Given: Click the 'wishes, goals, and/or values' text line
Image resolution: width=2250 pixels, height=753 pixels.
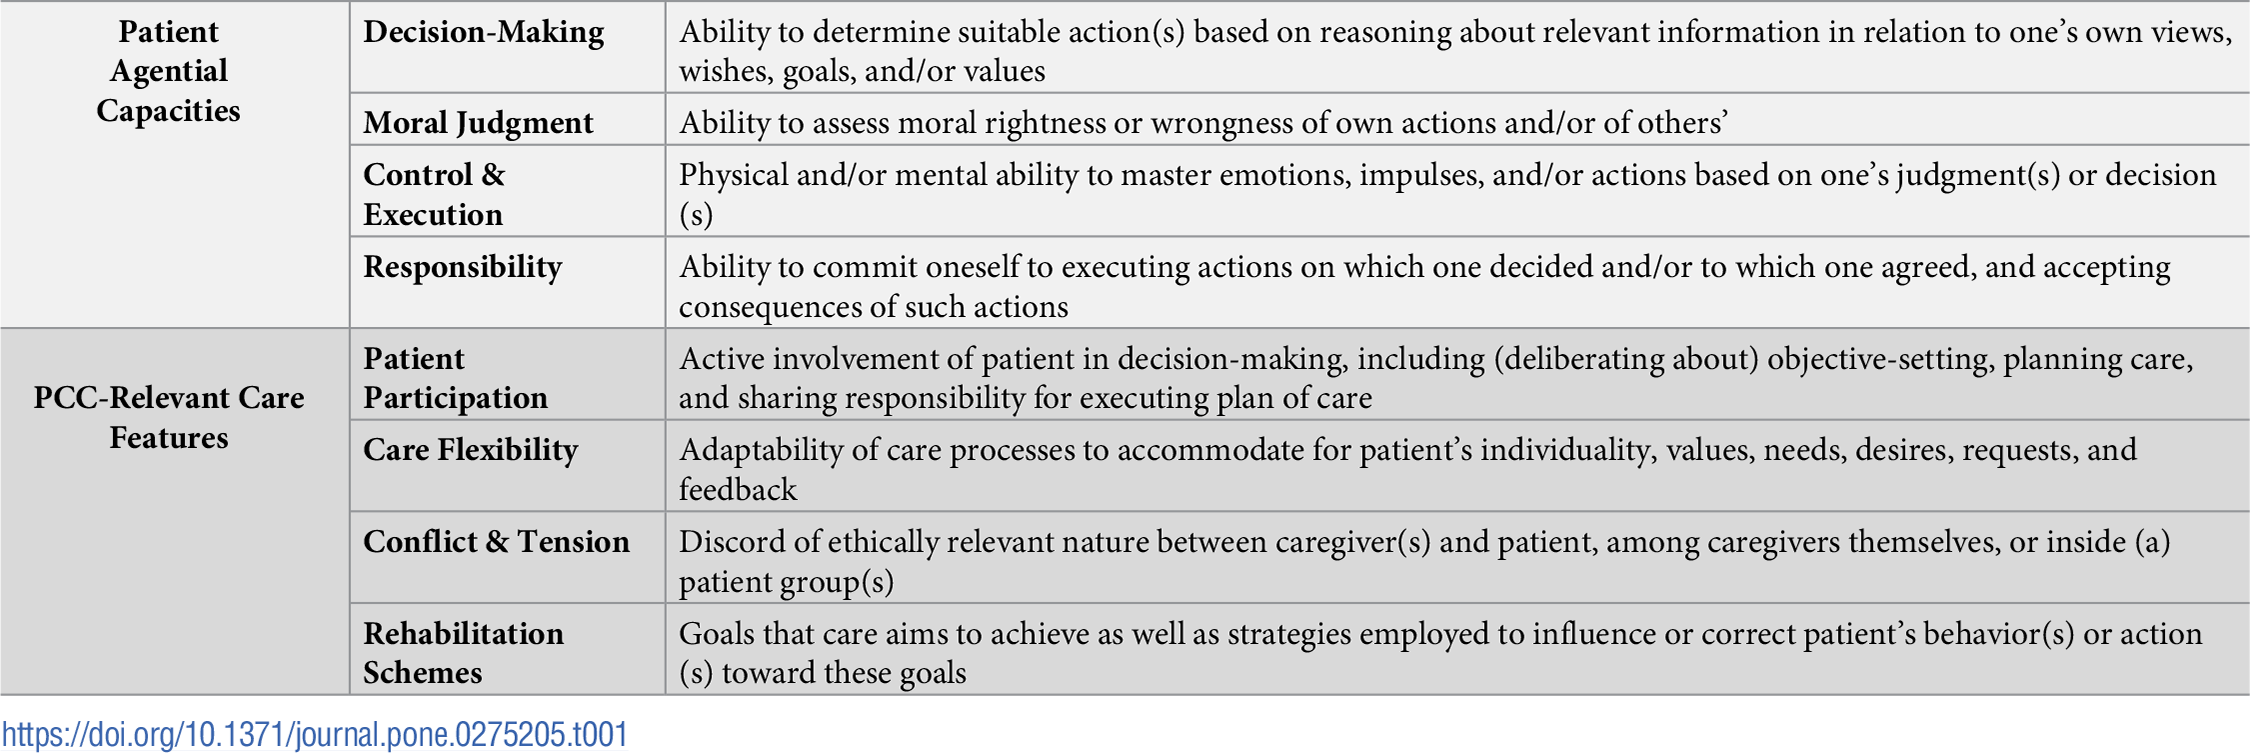Looking at the screenshot, I should [862, 71].
